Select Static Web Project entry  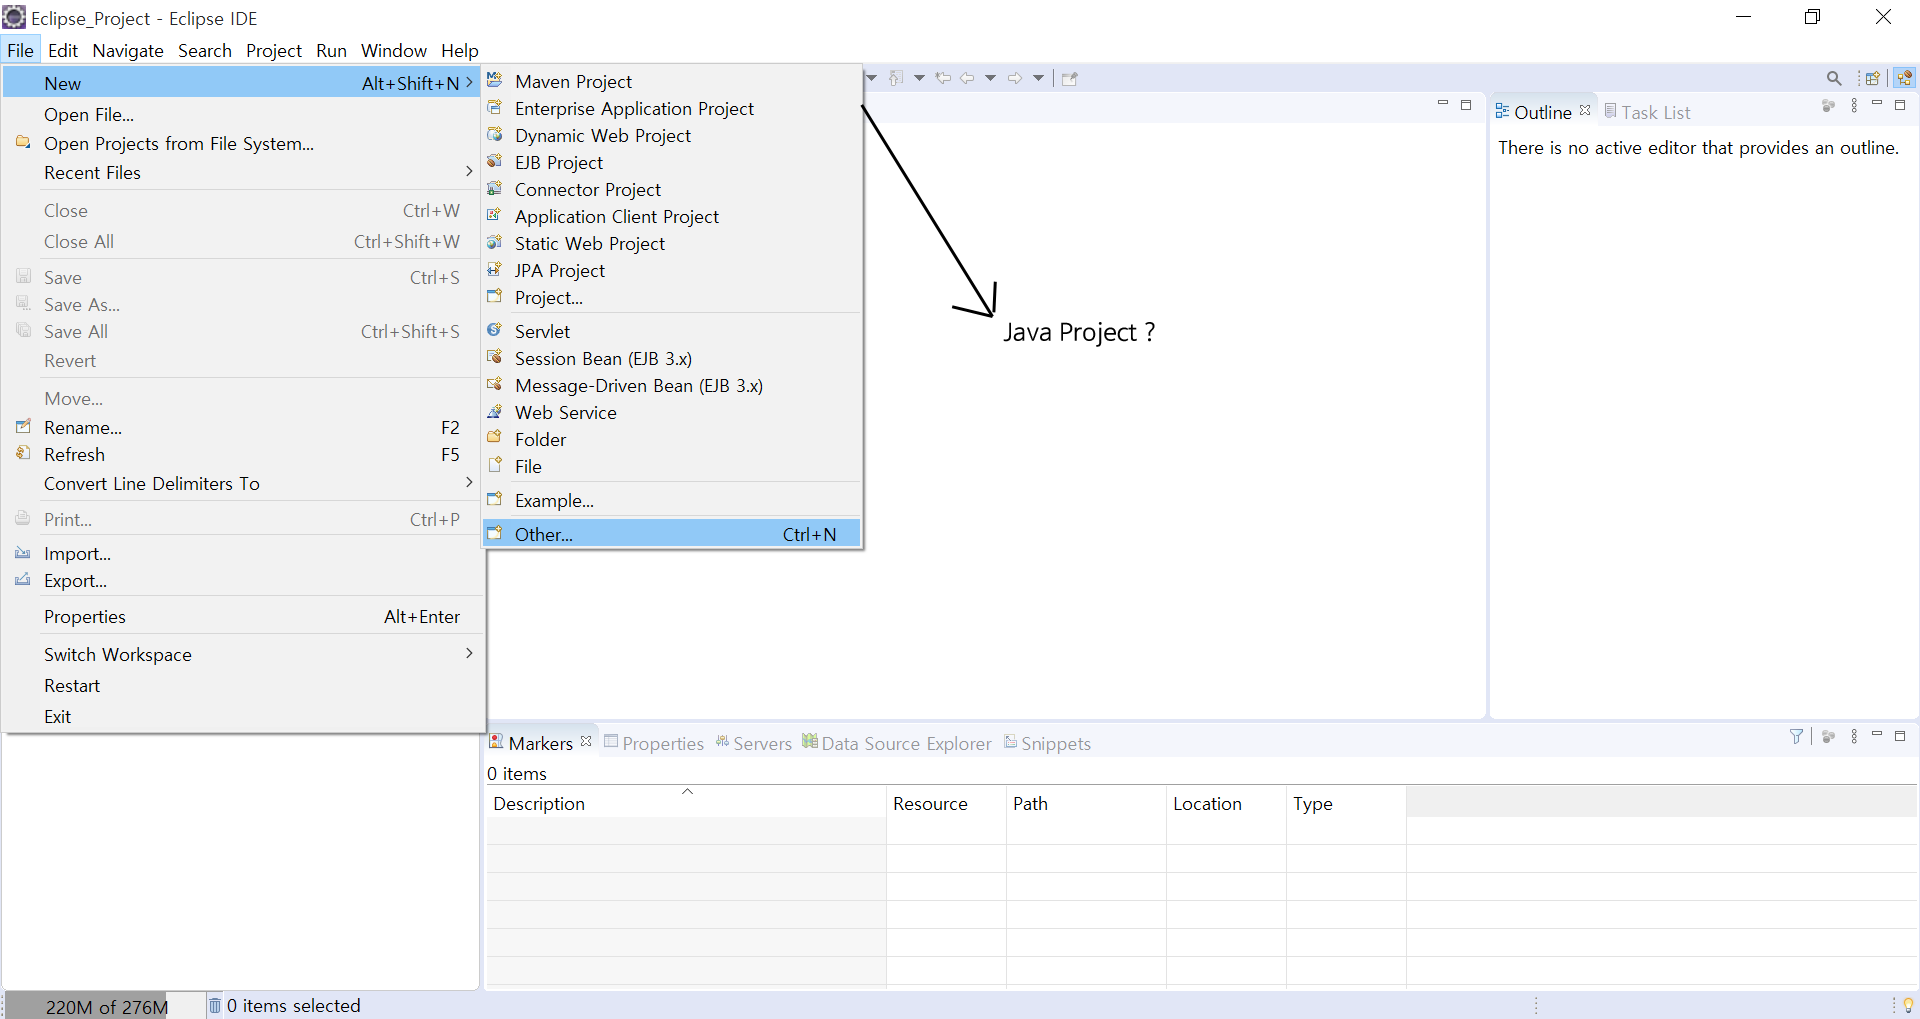[672, 243]
